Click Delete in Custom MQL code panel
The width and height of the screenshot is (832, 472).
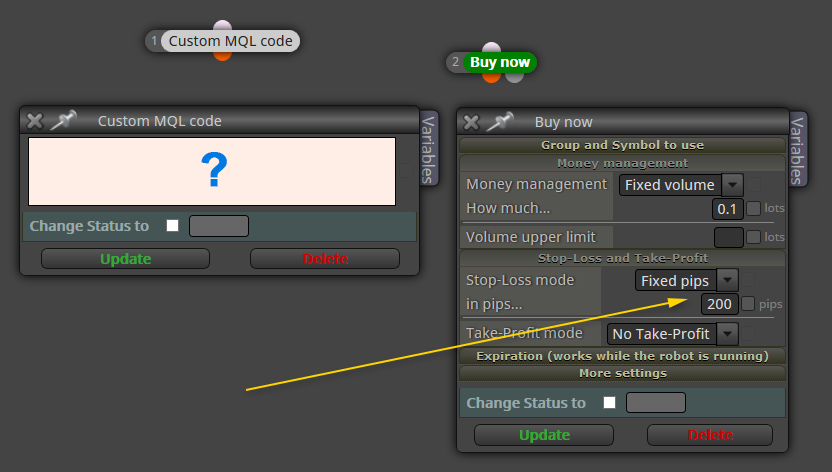(325, 259)
